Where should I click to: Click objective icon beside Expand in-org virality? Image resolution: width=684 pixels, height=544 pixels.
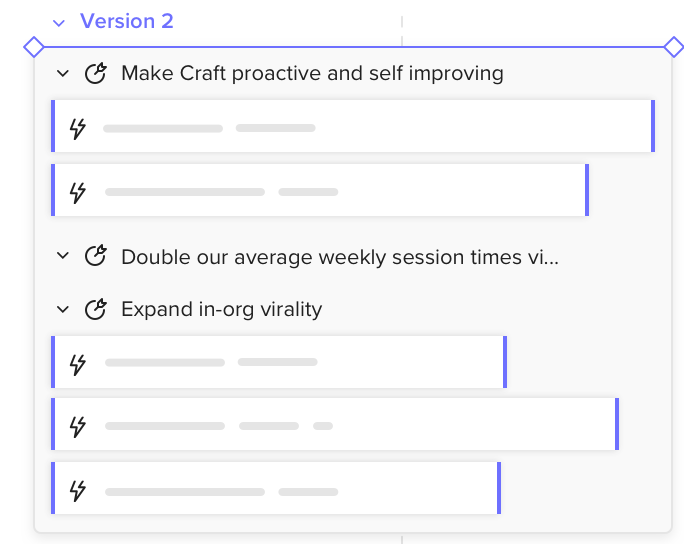pyautogui.click(x=96, y=309)
